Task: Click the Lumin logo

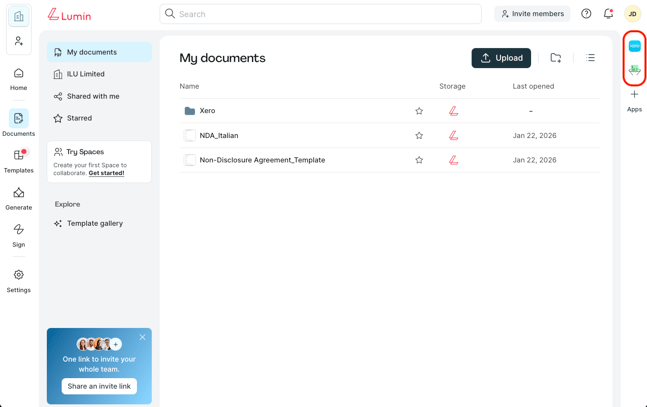Action: pyautogui.click(x=69, y=15)
